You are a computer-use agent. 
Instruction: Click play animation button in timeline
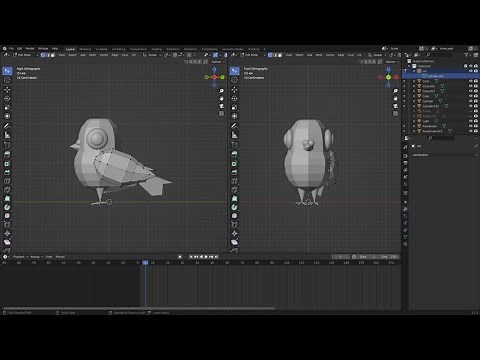(x=206, y=257)
